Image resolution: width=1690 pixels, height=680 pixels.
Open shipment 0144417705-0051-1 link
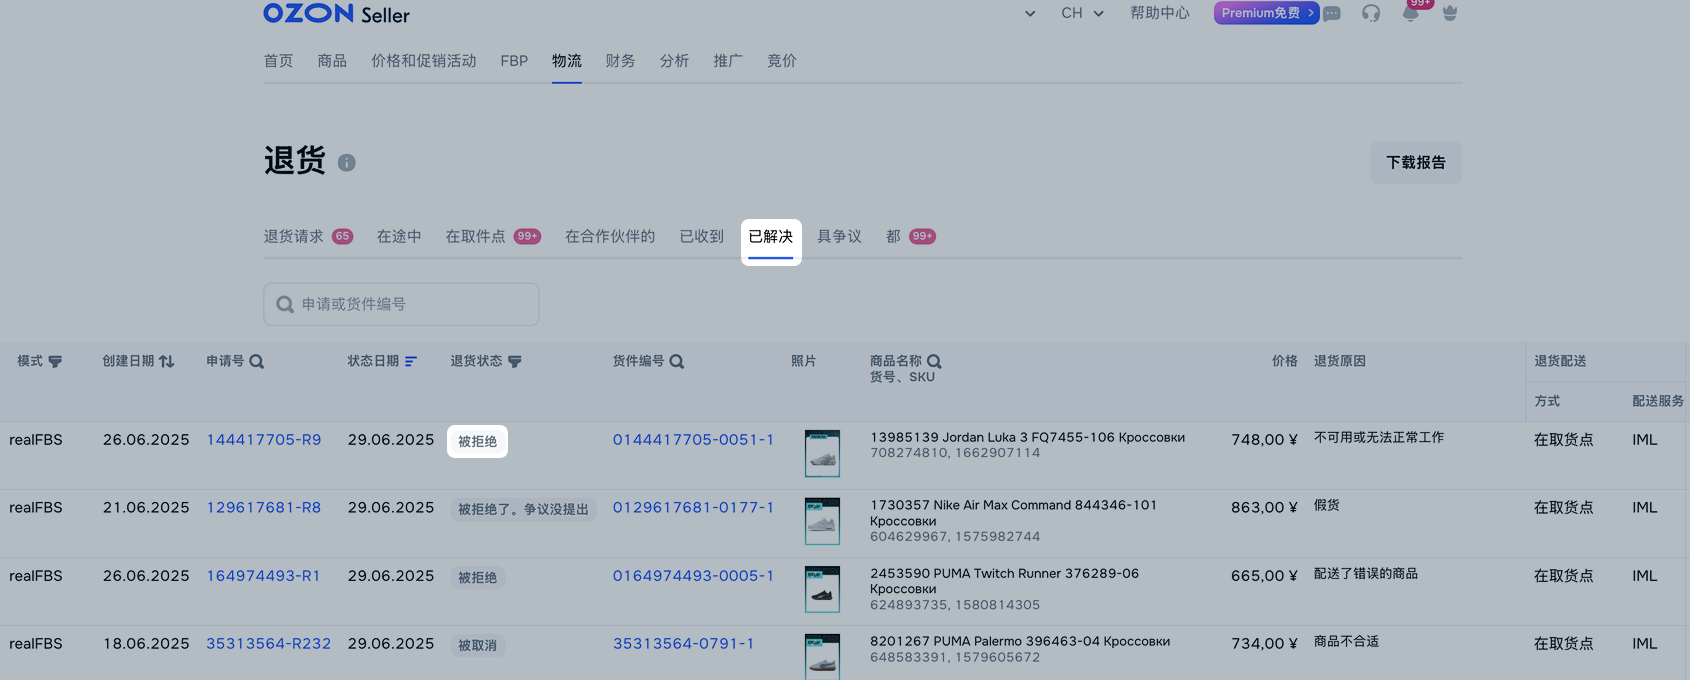coord(693,440)
